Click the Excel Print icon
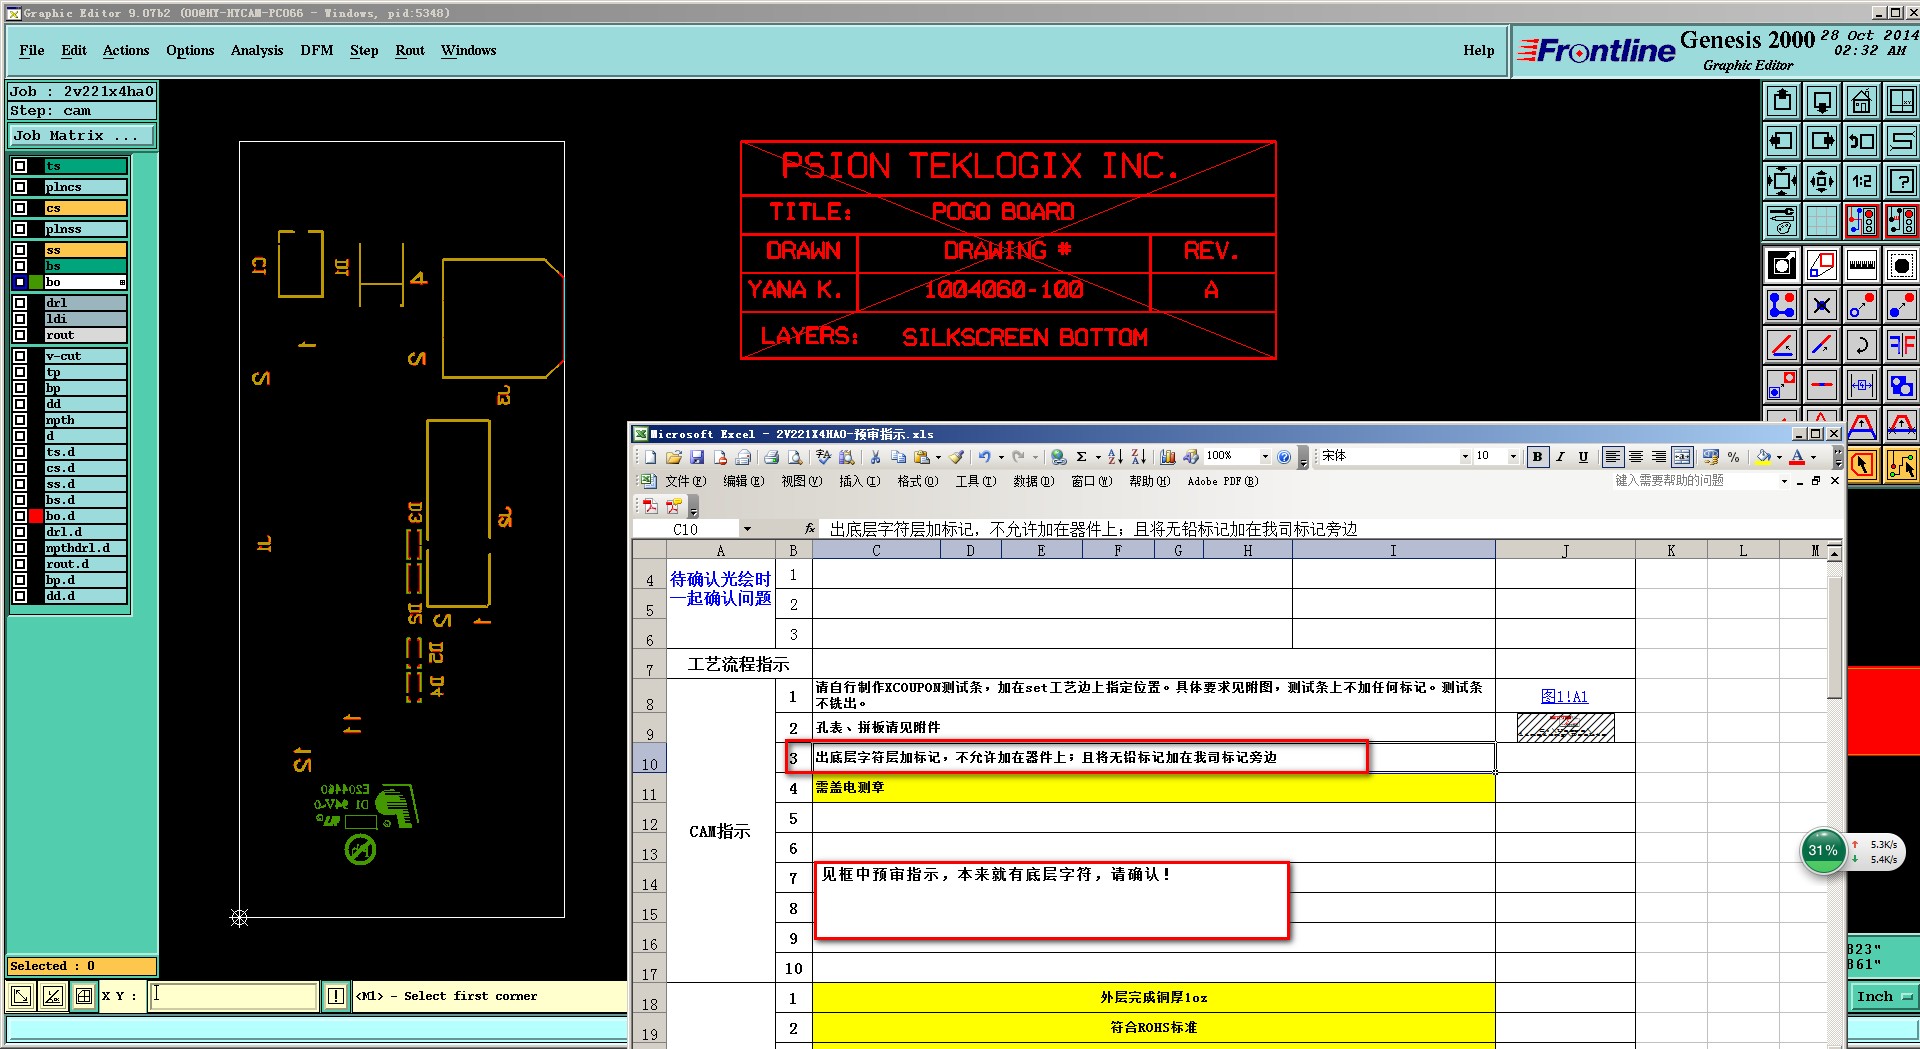This screenshot has width=1920, height=1049. pos(771,457)
